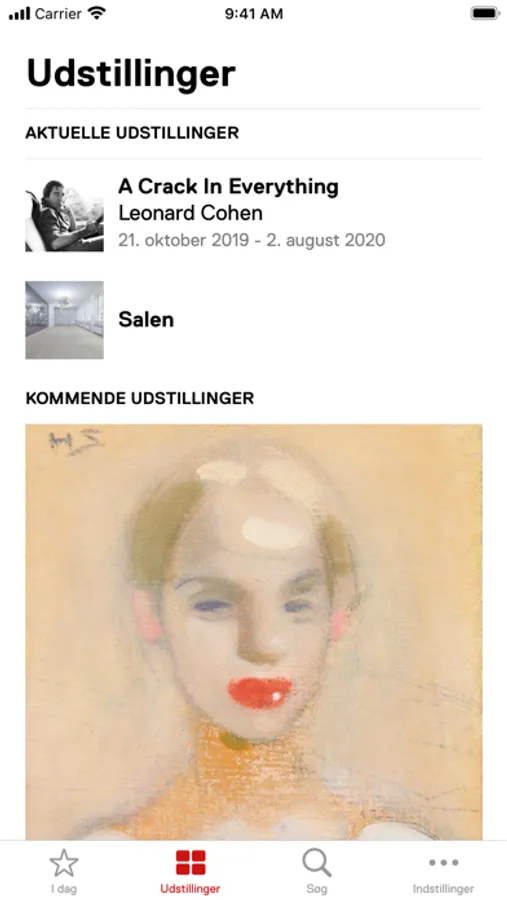Open search via the magnifying glass icon
The width and height of the screenshot is (507, 900).
pos(317,863)
